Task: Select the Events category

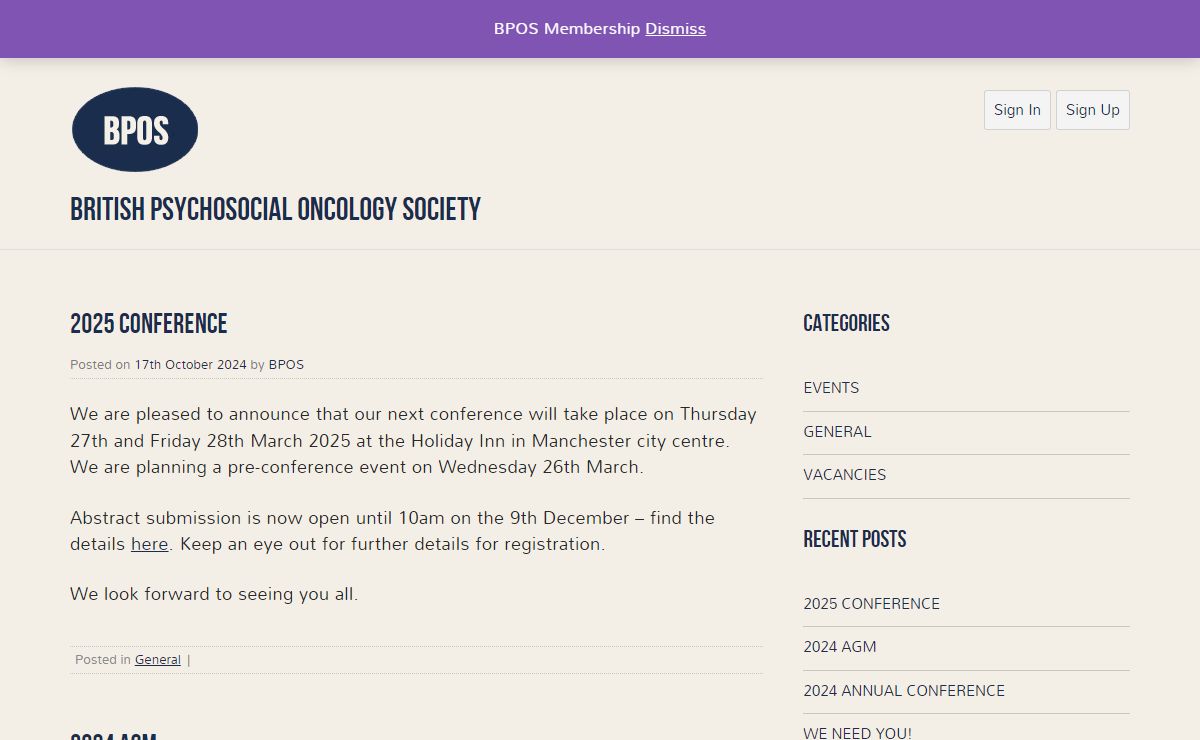Action: tap(831, 388)
